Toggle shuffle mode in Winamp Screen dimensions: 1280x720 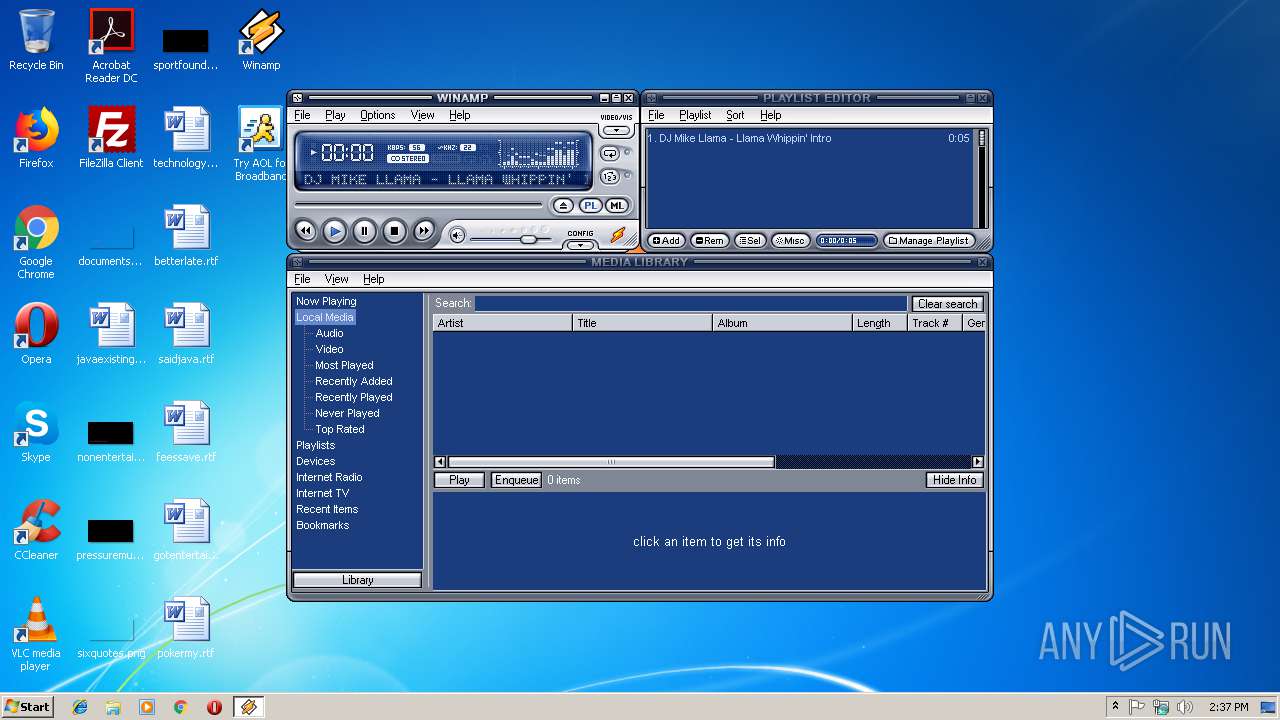click(x=609, y=177)
